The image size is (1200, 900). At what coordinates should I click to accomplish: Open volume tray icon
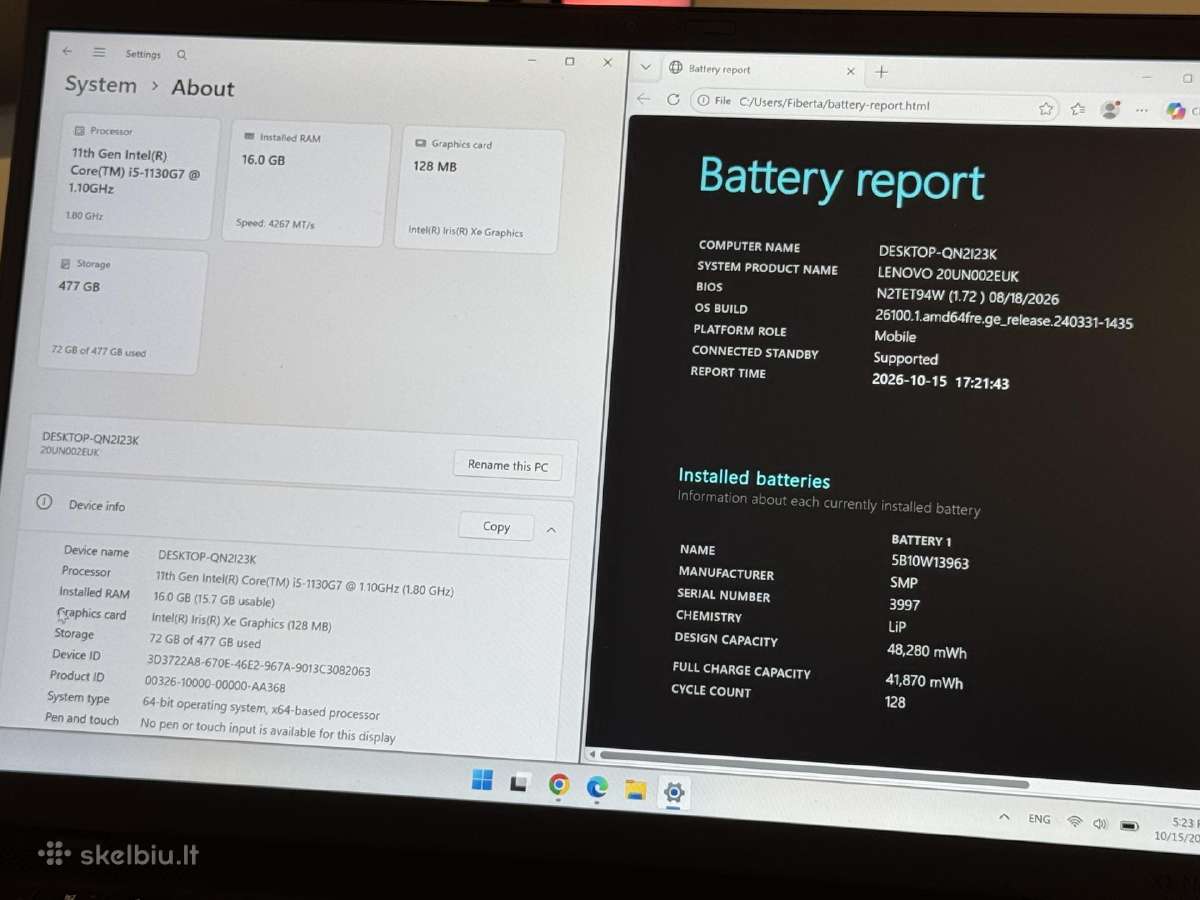tap(1101, 824)
